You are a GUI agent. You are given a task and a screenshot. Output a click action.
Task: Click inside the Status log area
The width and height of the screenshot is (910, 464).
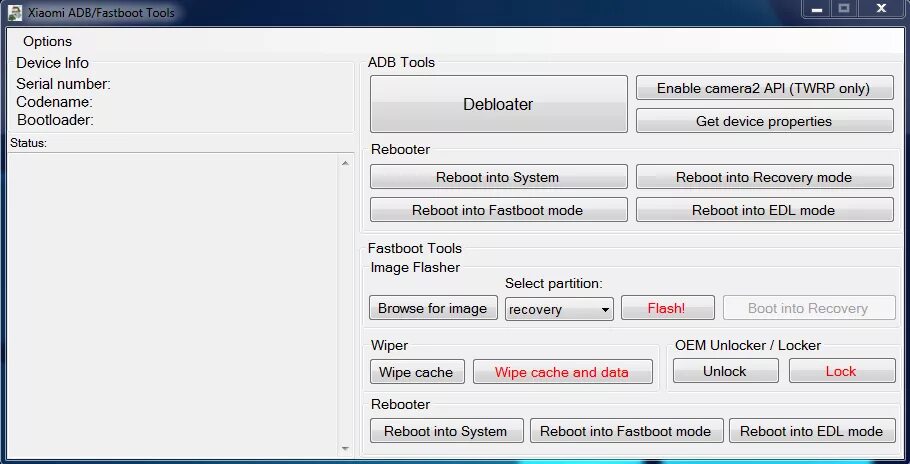174,306
